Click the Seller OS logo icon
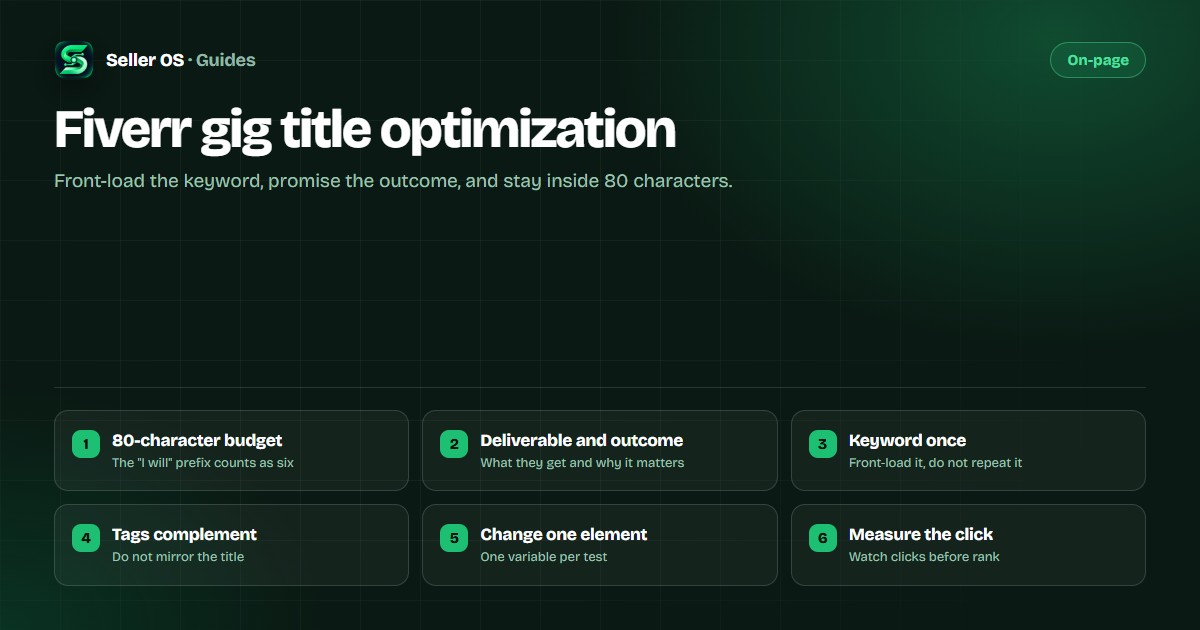1200x630 pixels. [74, 60]
